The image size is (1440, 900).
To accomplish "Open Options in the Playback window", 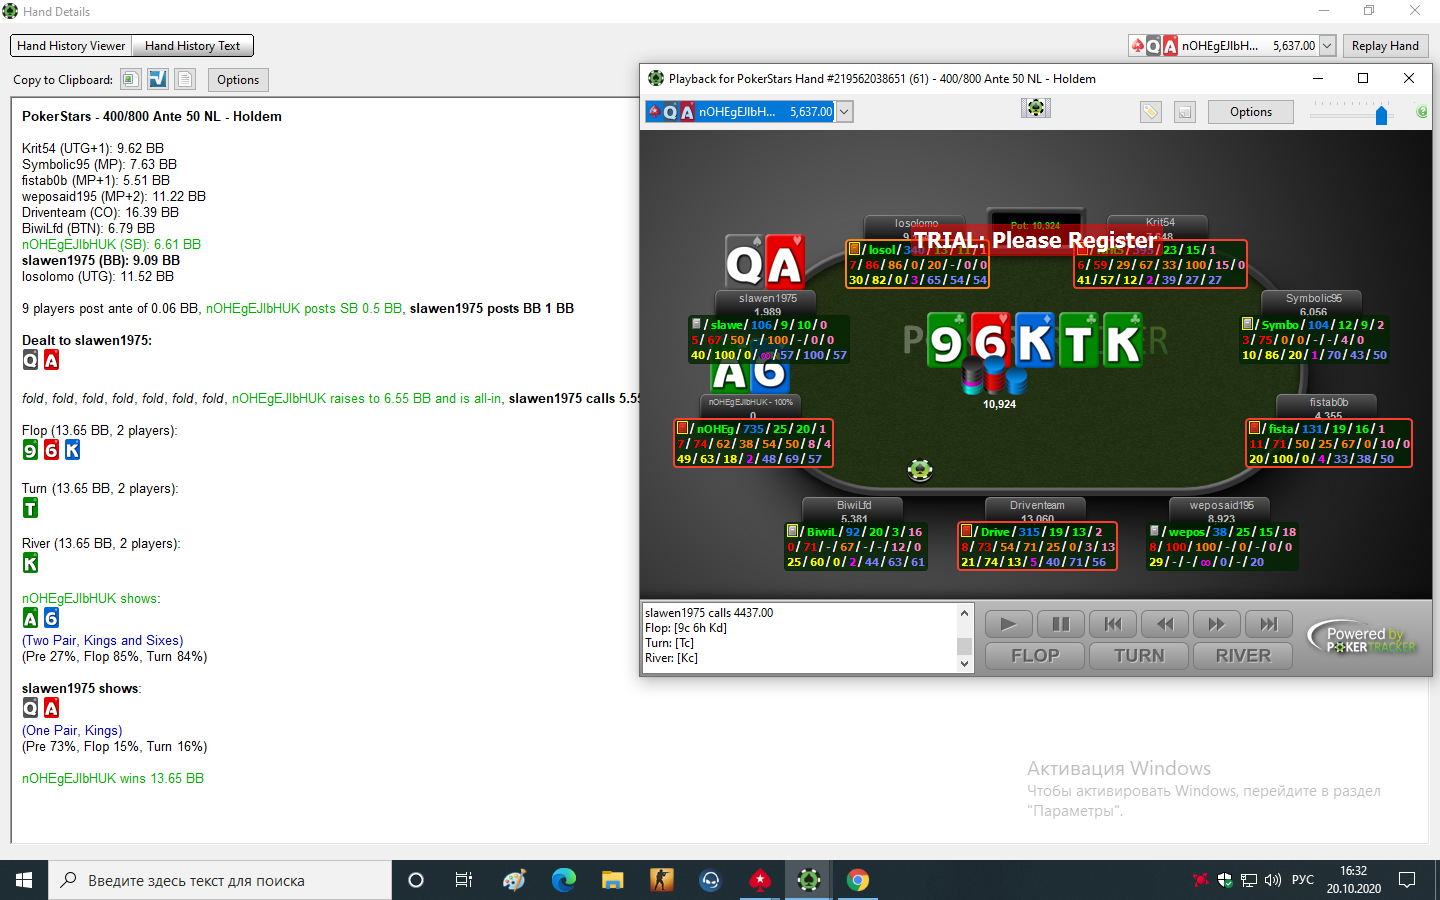I will [x=1251, y=112].
